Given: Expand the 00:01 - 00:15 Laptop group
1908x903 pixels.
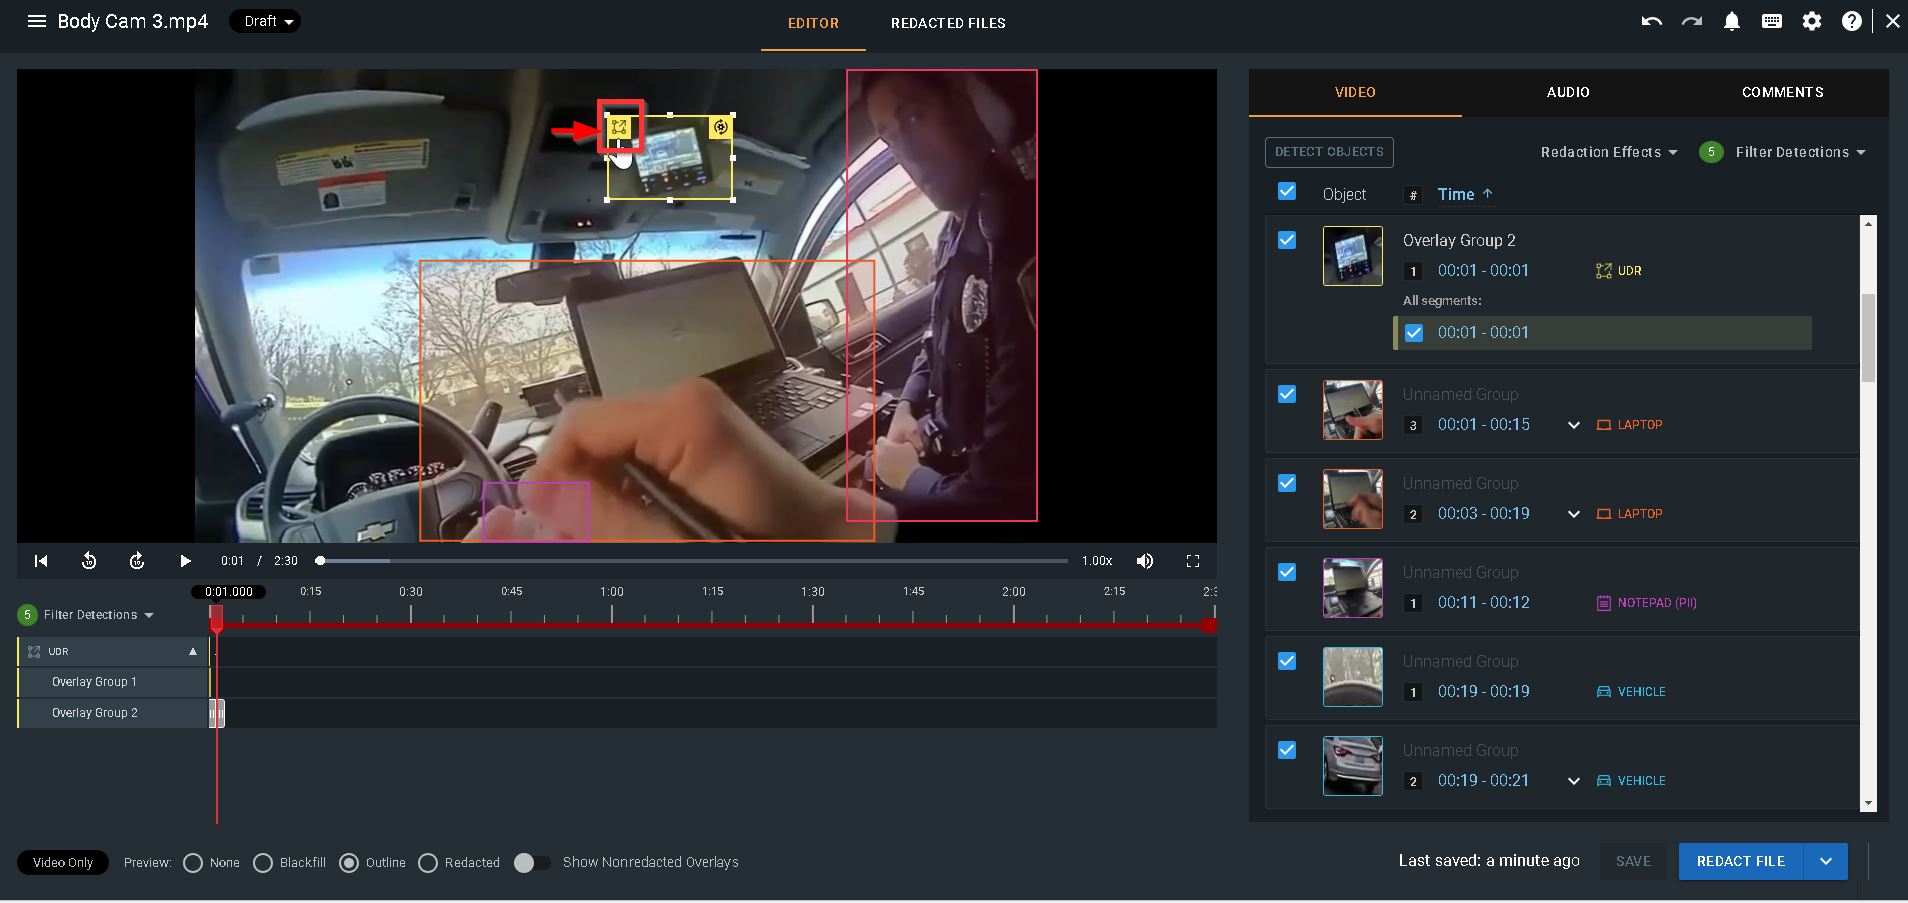Looking at the screenshot, I should [1573, 425].
